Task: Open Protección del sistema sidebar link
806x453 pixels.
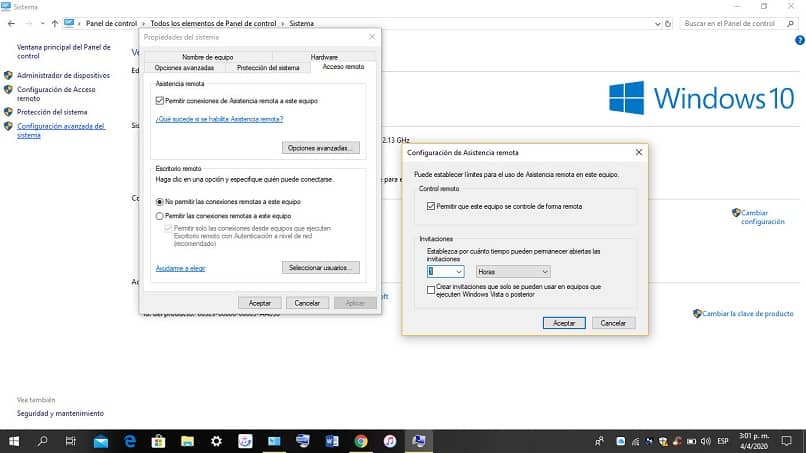Action: click(52, 112)
